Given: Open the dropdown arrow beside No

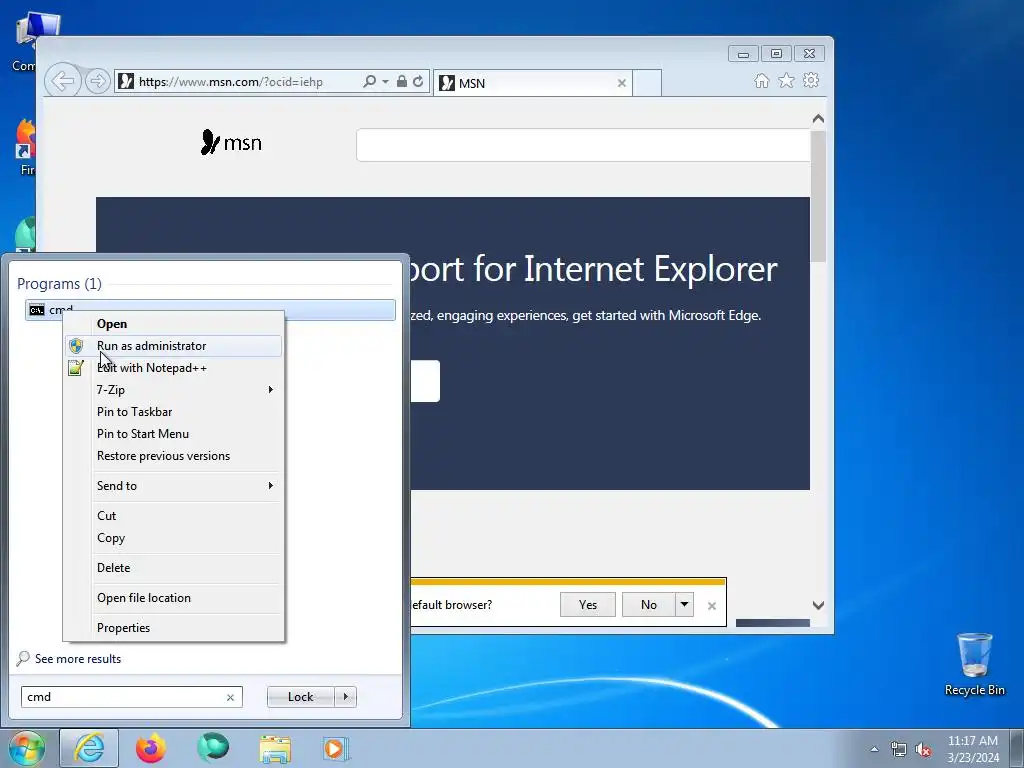Looking at the screenshot, I should (684, 605).
